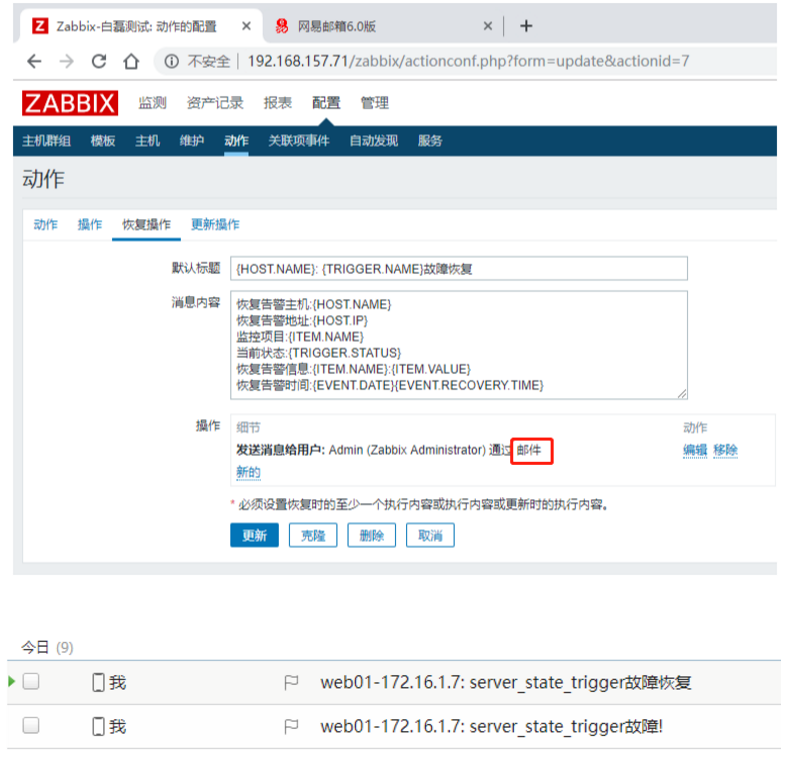Go to browser home page icon

[131, 61]
